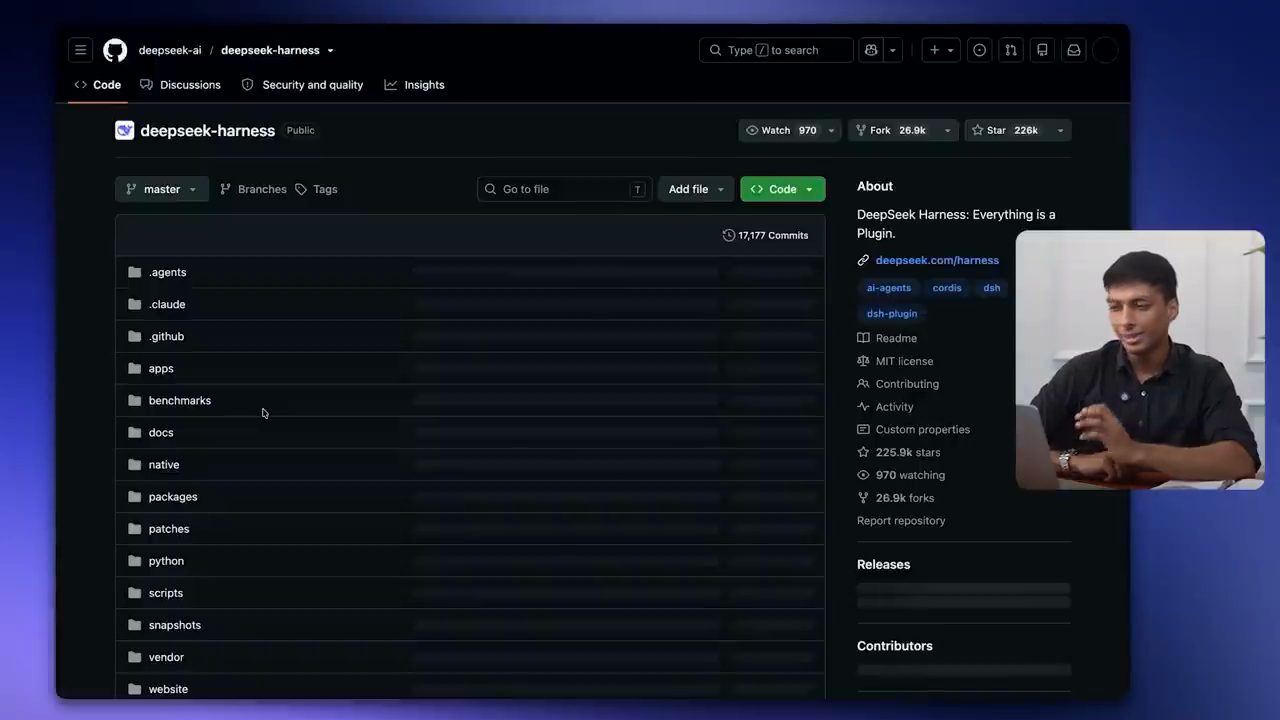Click the GitHub logo in the header

[115, 50]
